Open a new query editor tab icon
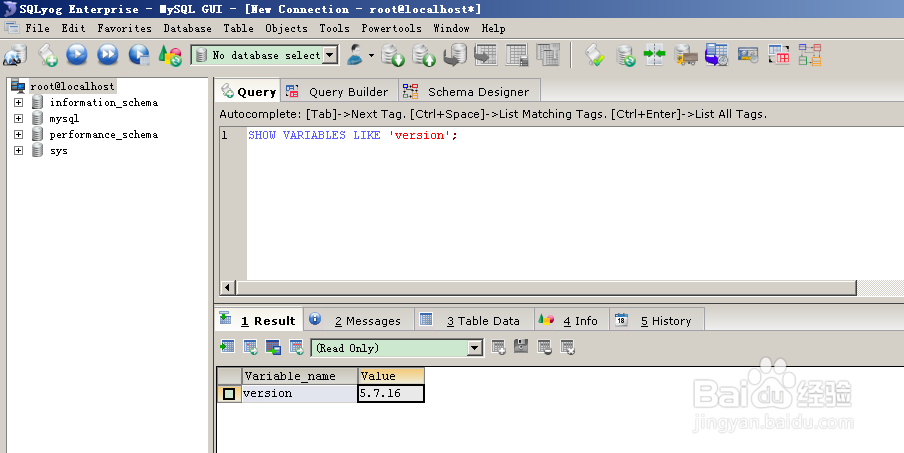 [47, 55]
